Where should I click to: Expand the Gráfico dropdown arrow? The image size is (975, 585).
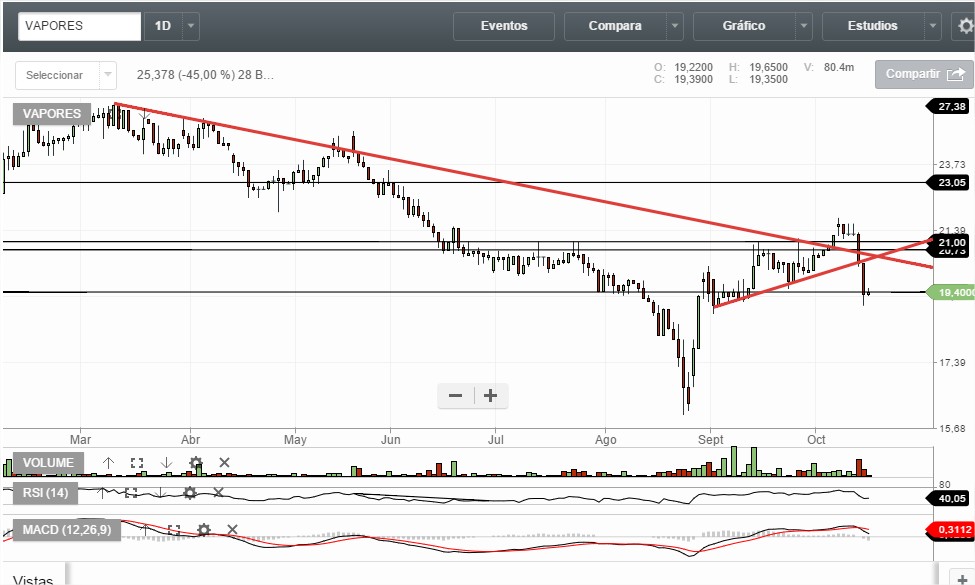click(803, 26)
